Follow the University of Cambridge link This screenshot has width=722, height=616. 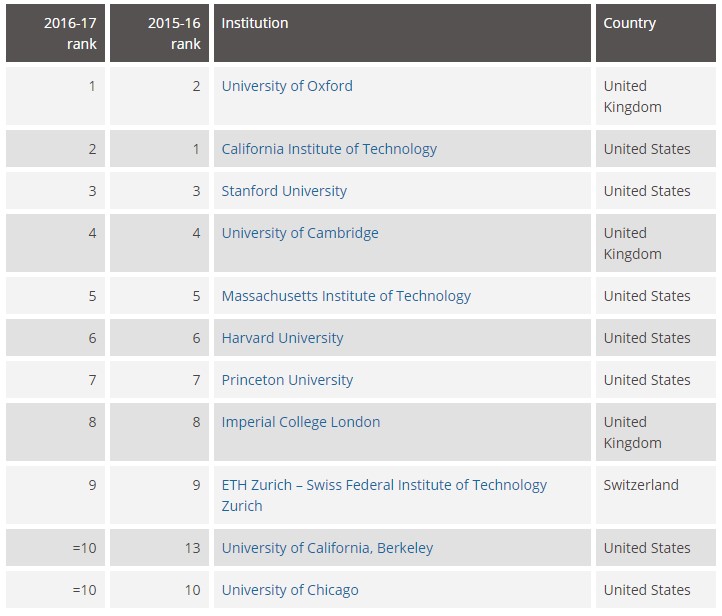(300, 233)
